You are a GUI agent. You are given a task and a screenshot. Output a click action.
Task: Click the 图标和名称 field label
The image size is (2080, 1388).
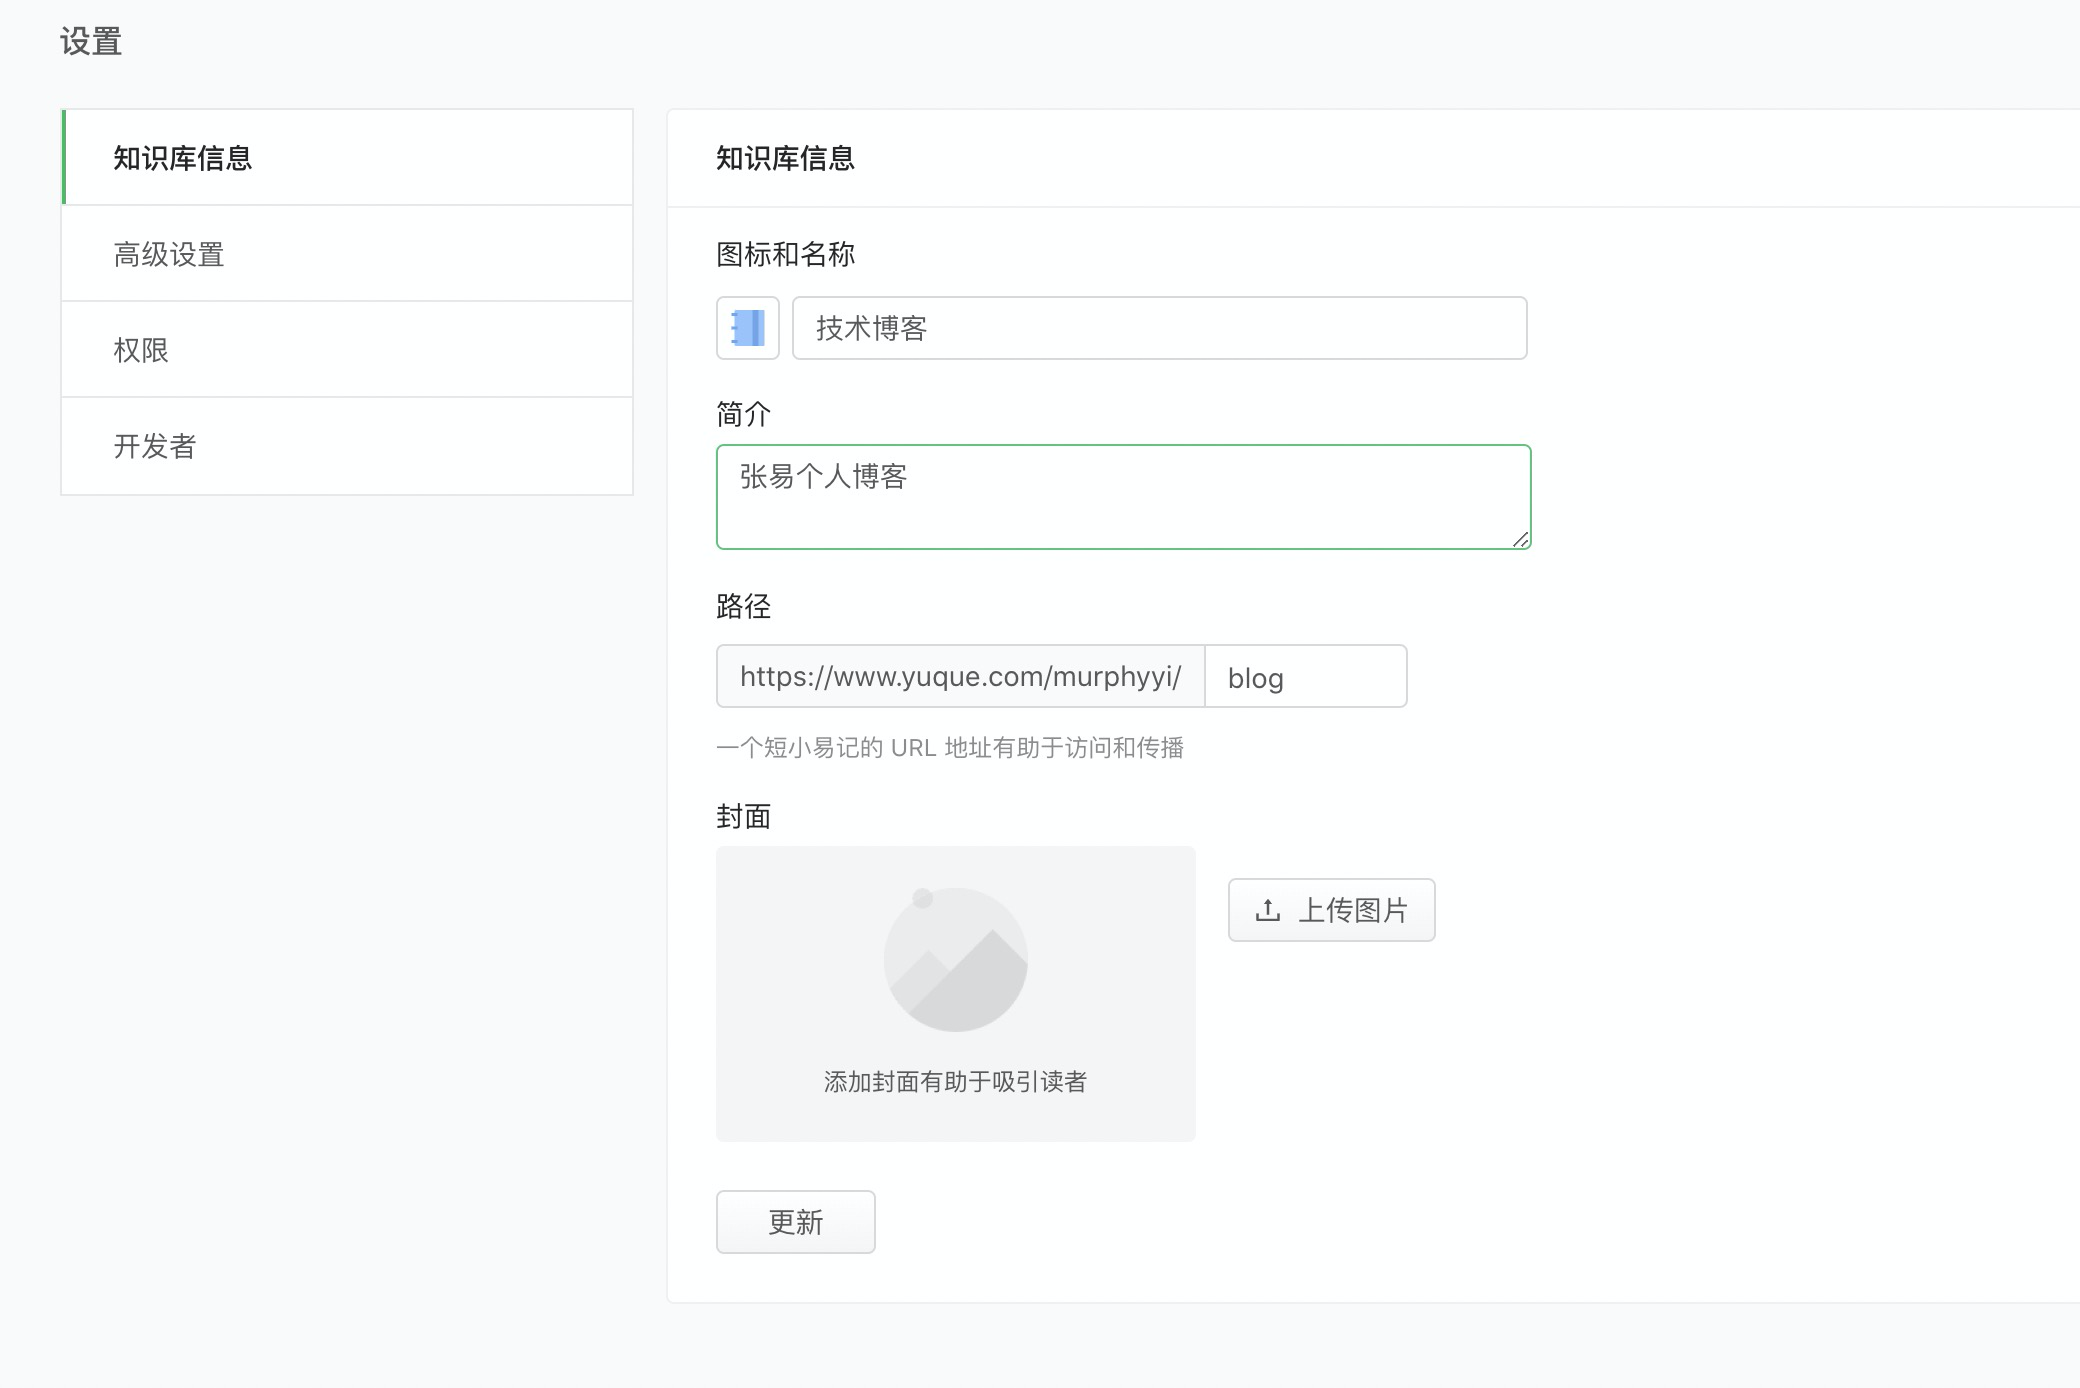[785, 254]
